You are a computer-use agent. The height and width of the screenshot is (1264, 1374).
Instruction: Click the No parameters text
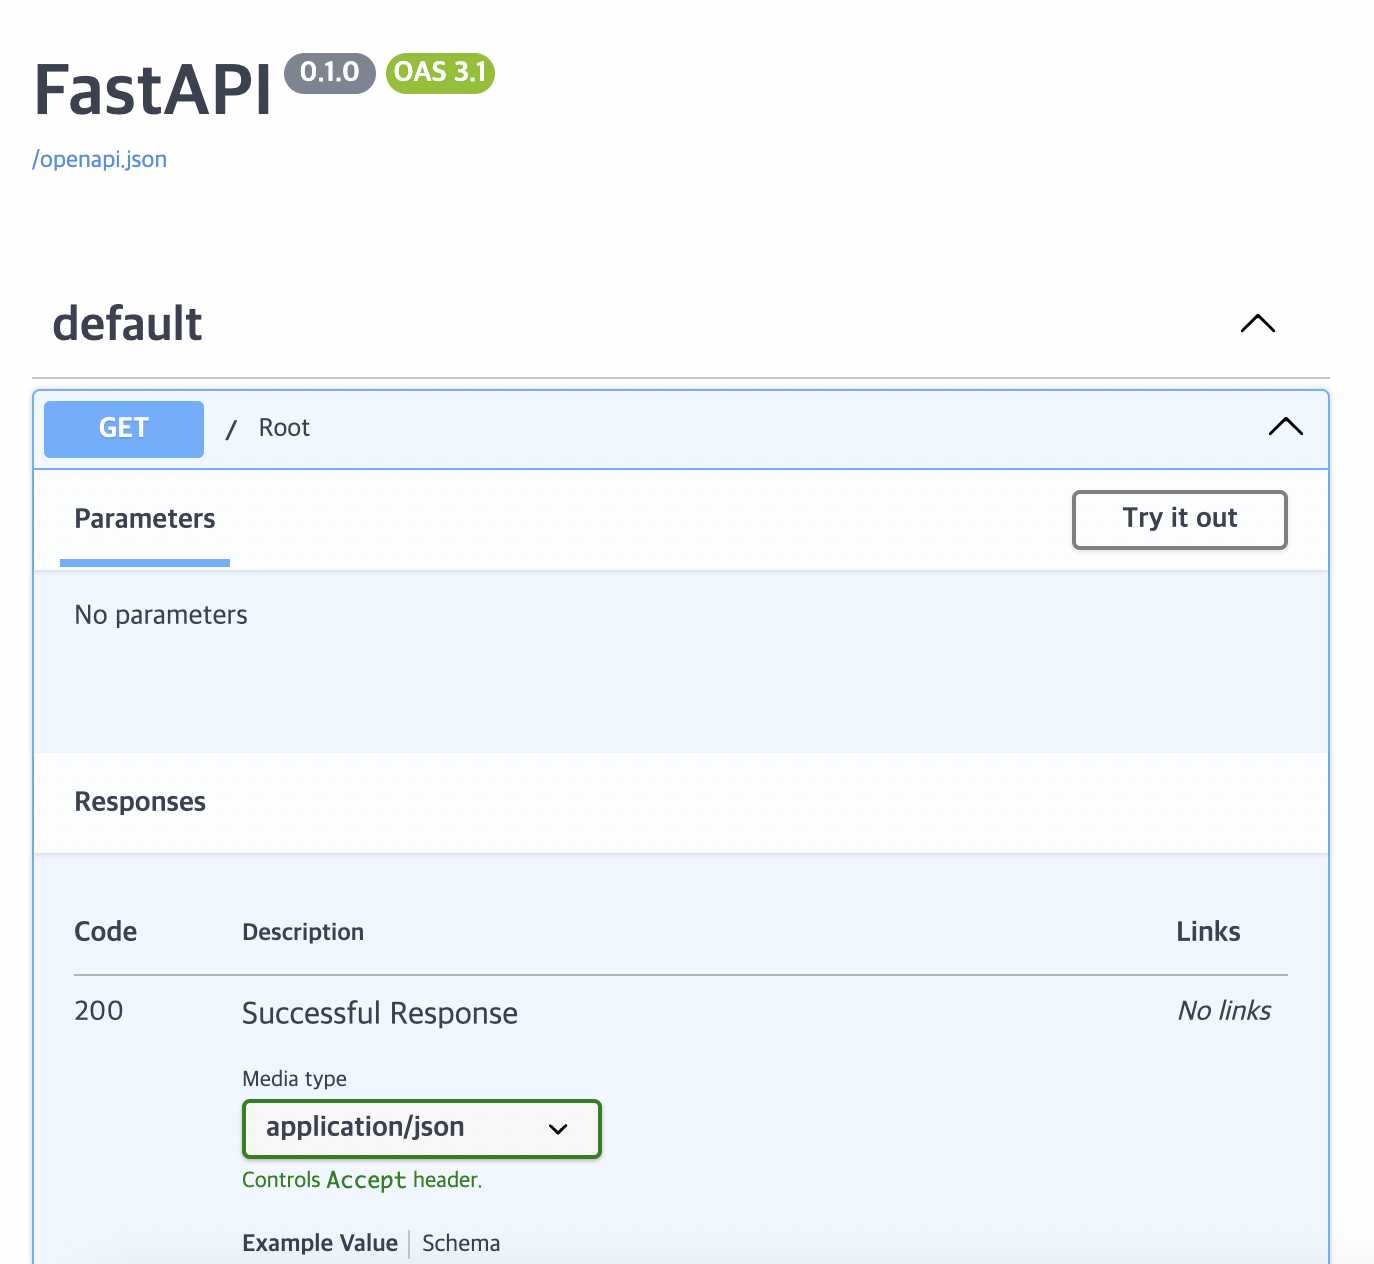click(161, 615)
